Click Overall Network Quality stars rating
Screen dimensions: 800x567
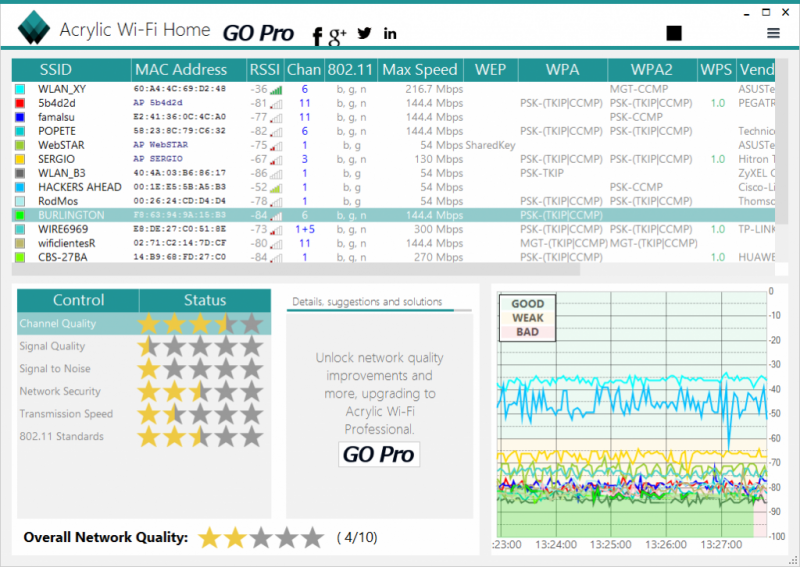261,537
